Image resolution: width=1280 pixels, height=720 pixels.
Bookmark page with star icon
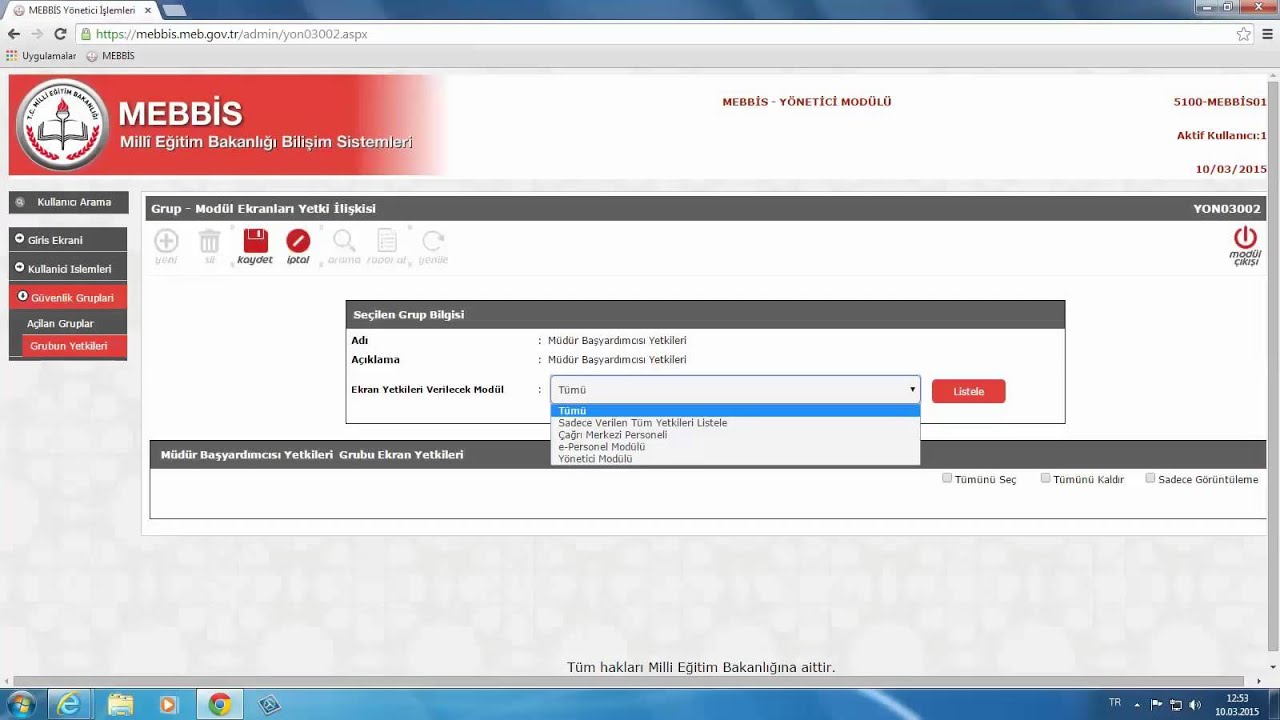point(1243,34)
